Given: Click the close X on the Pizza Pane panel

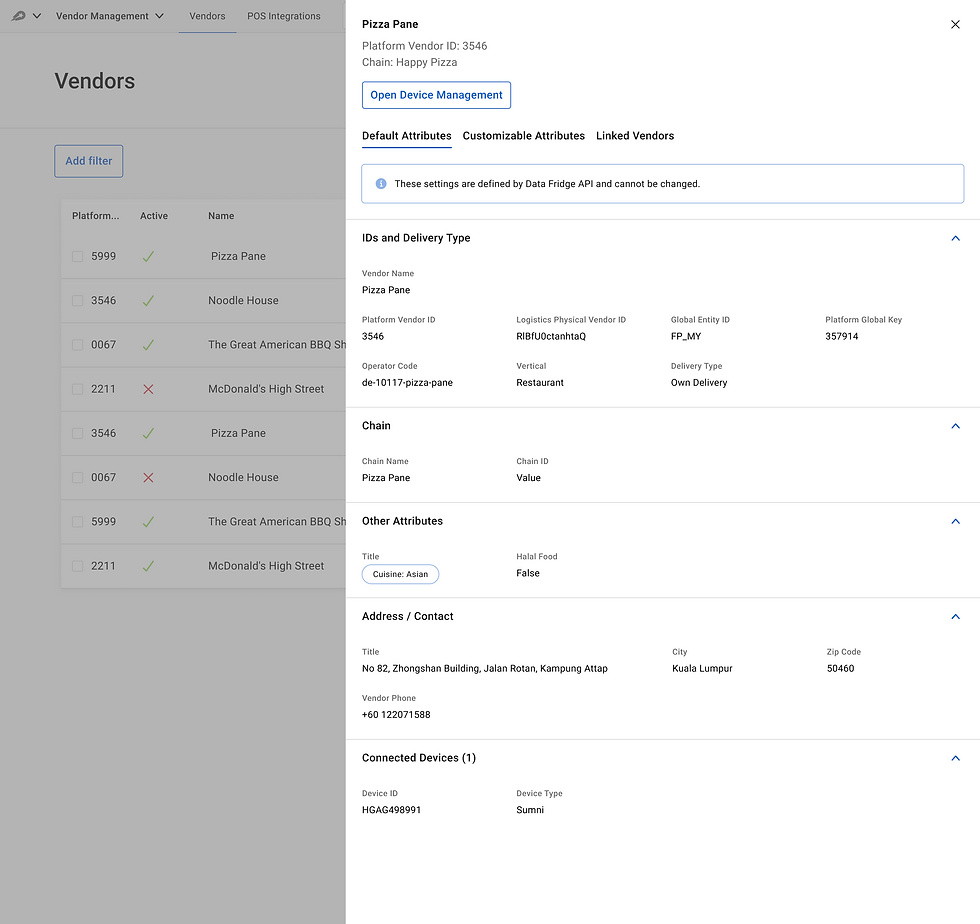Looking at the screenshot, I should click(x=955, y=24).
